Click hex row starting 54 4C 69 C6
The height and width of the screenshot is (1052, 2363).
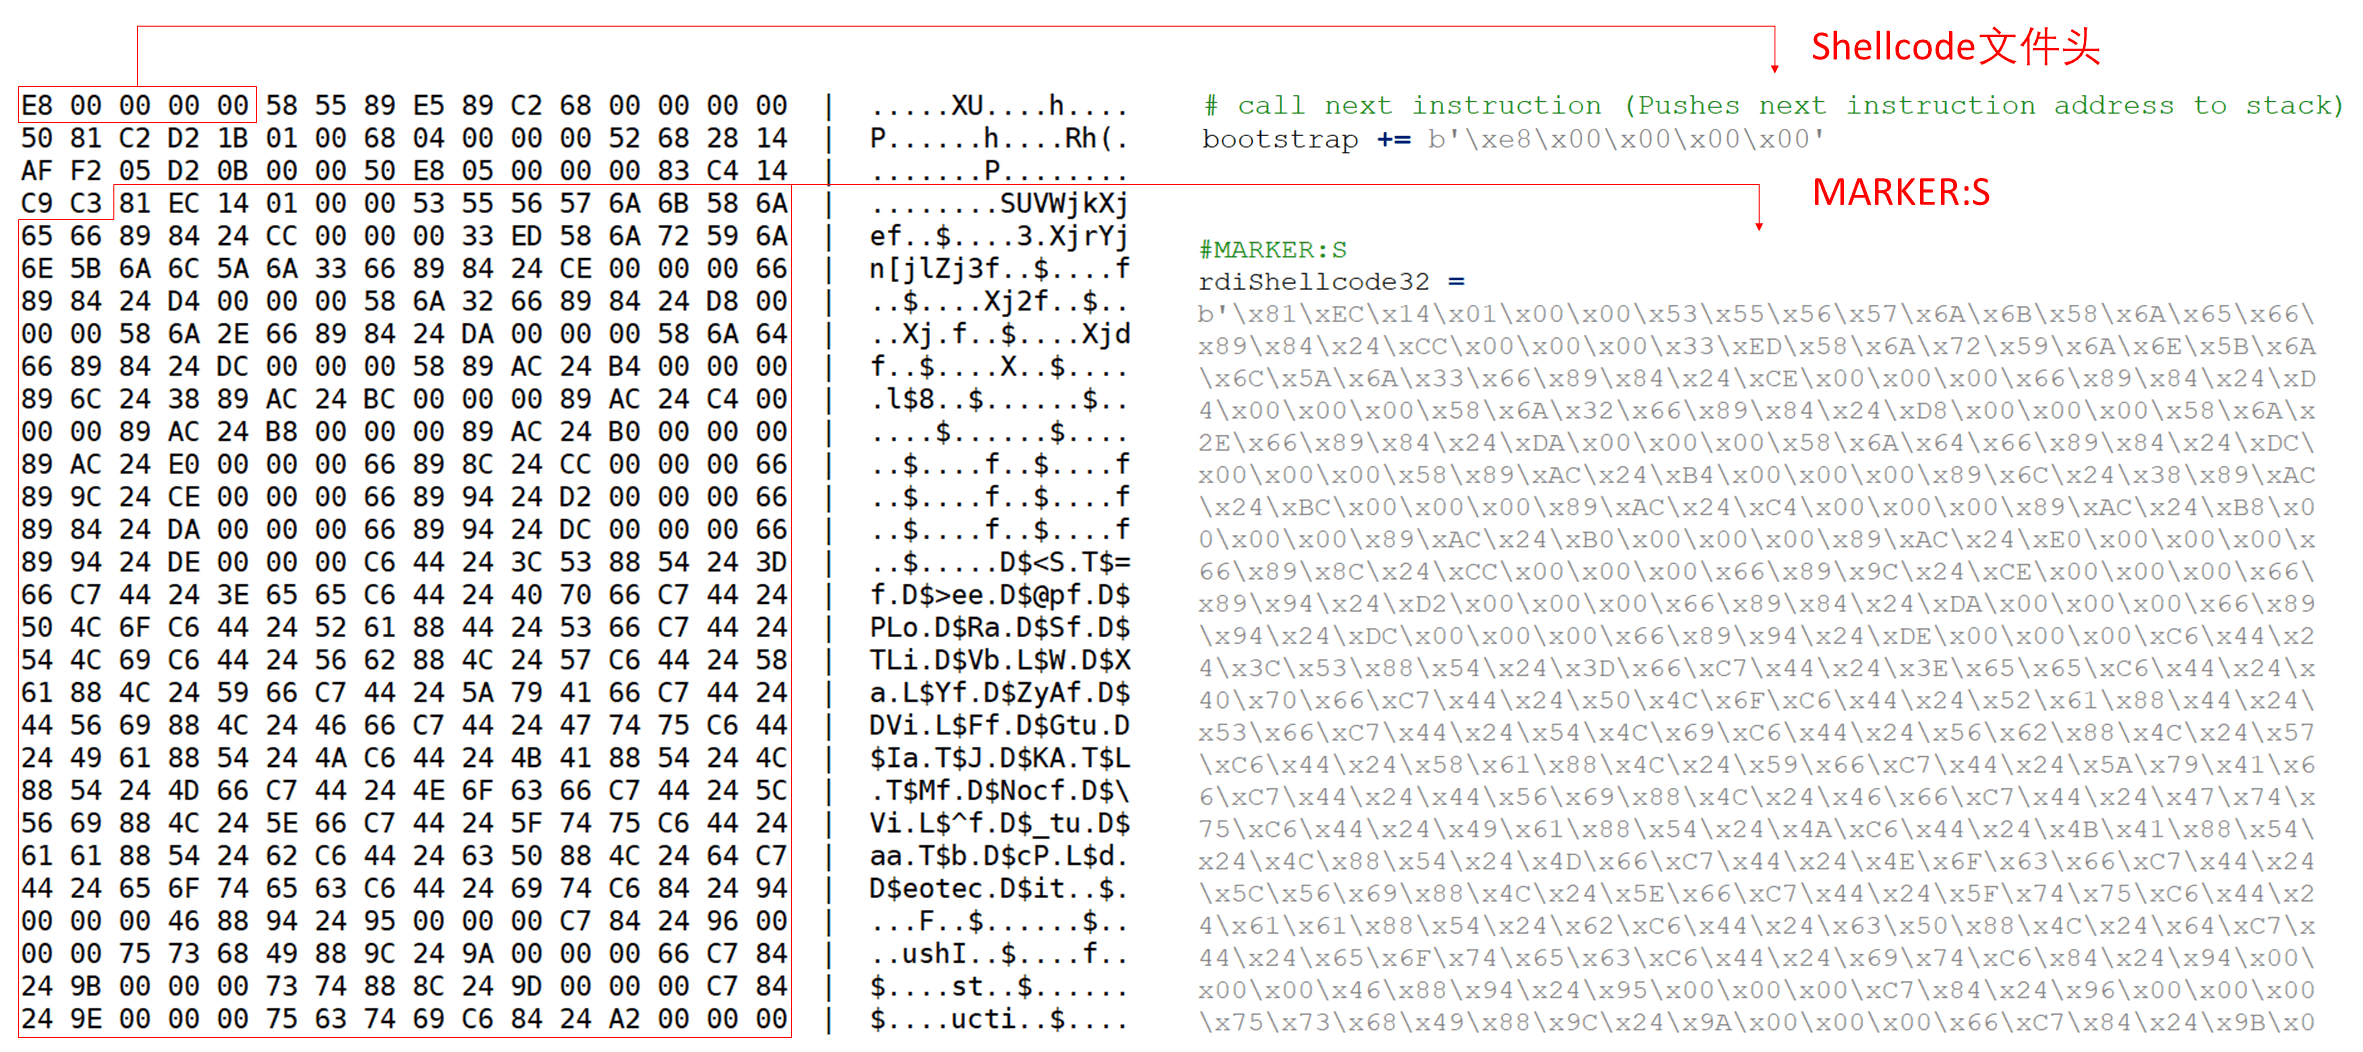pyautogui.click(x=404, y=660)
